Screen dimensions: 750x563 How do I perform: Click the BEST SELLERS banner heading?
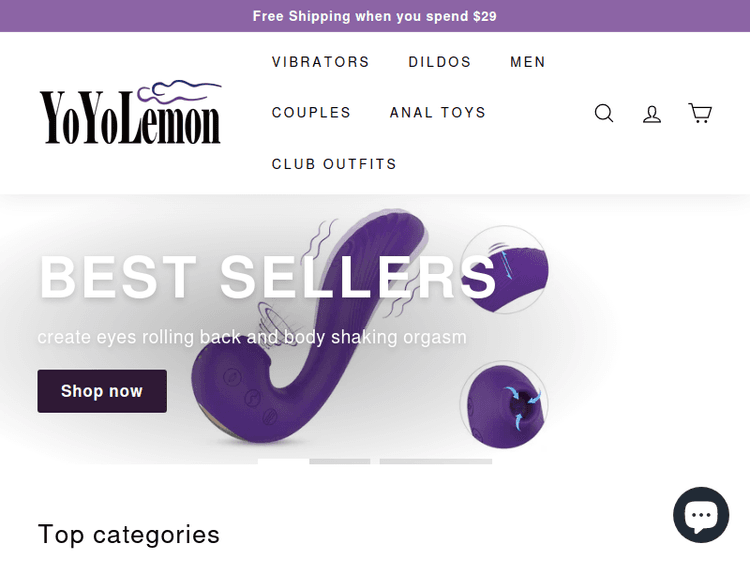coord(267,277)
